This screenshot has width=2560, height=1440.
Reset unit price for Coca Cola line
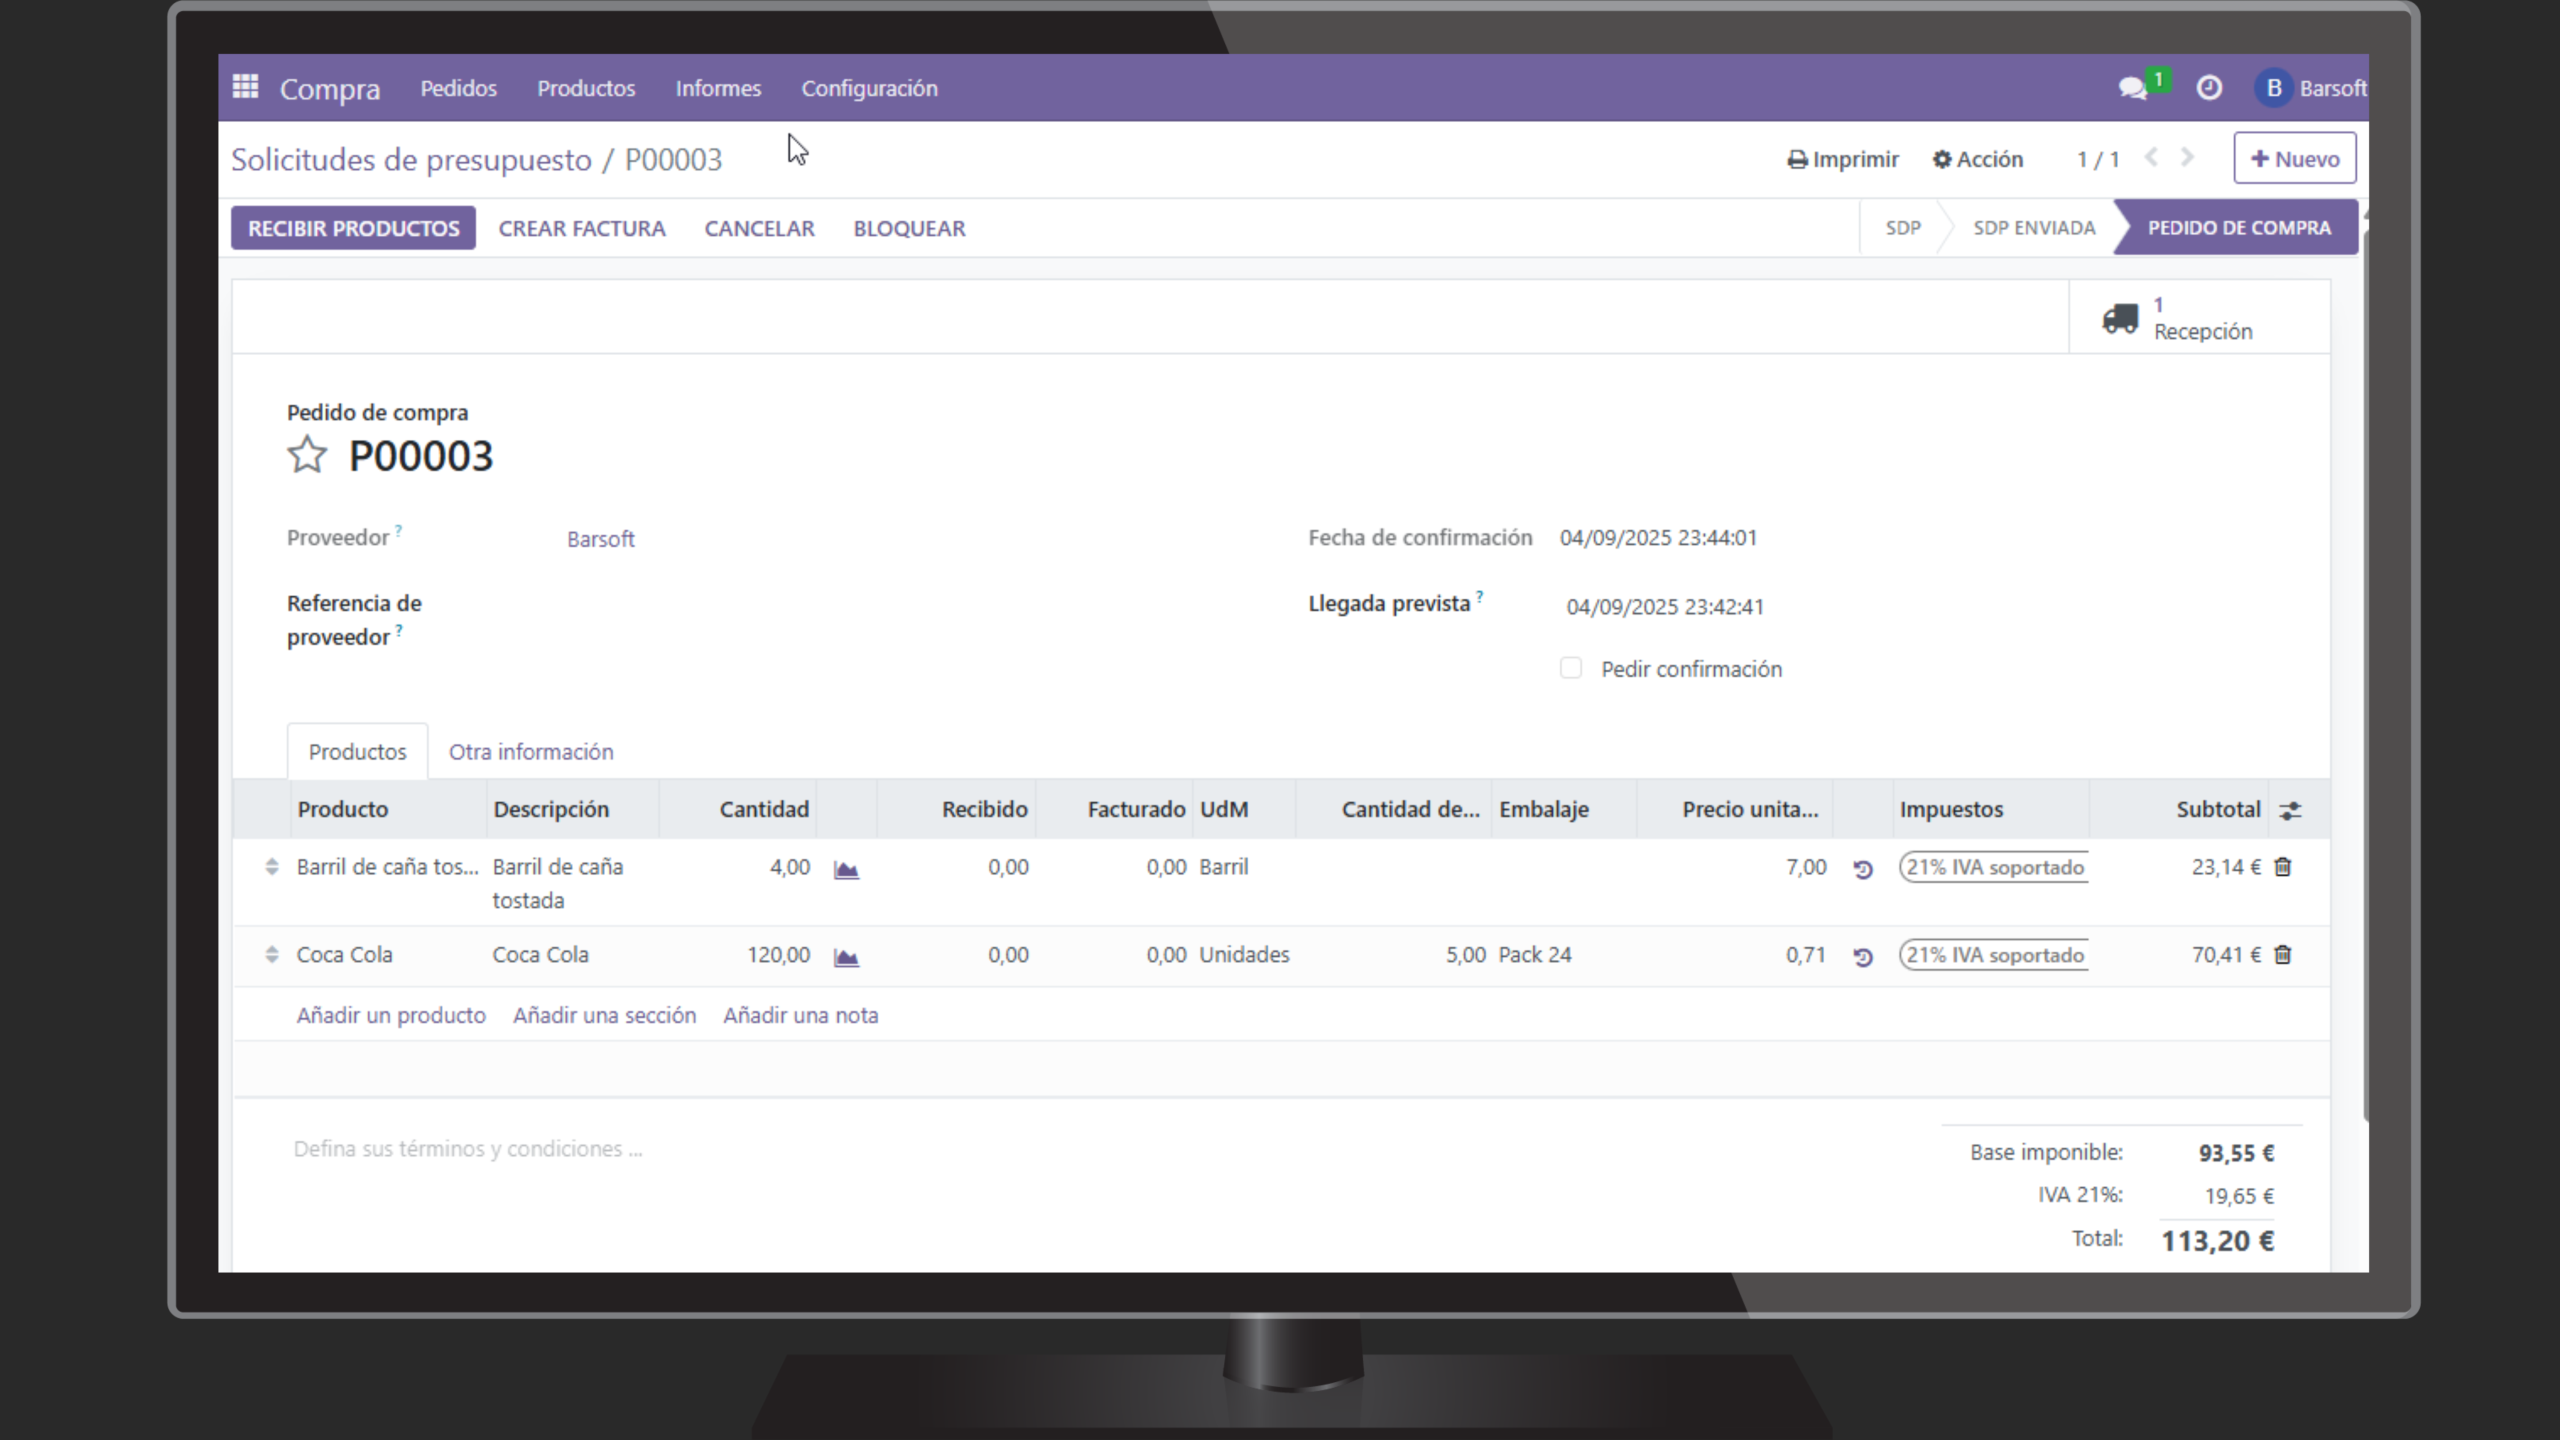click(1862, 957)
